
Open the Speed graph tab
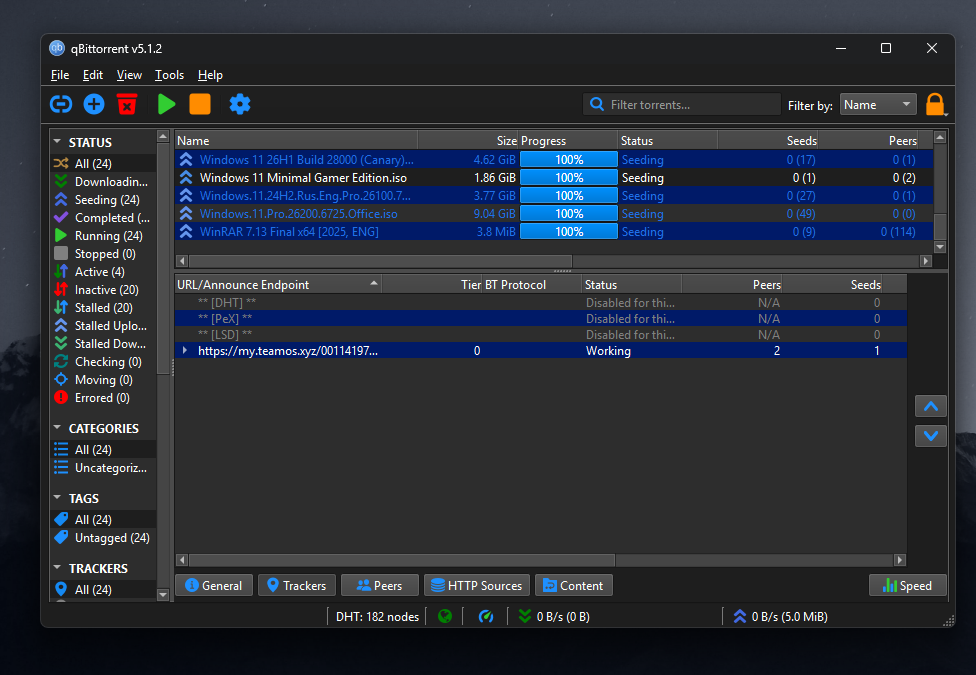908,585
